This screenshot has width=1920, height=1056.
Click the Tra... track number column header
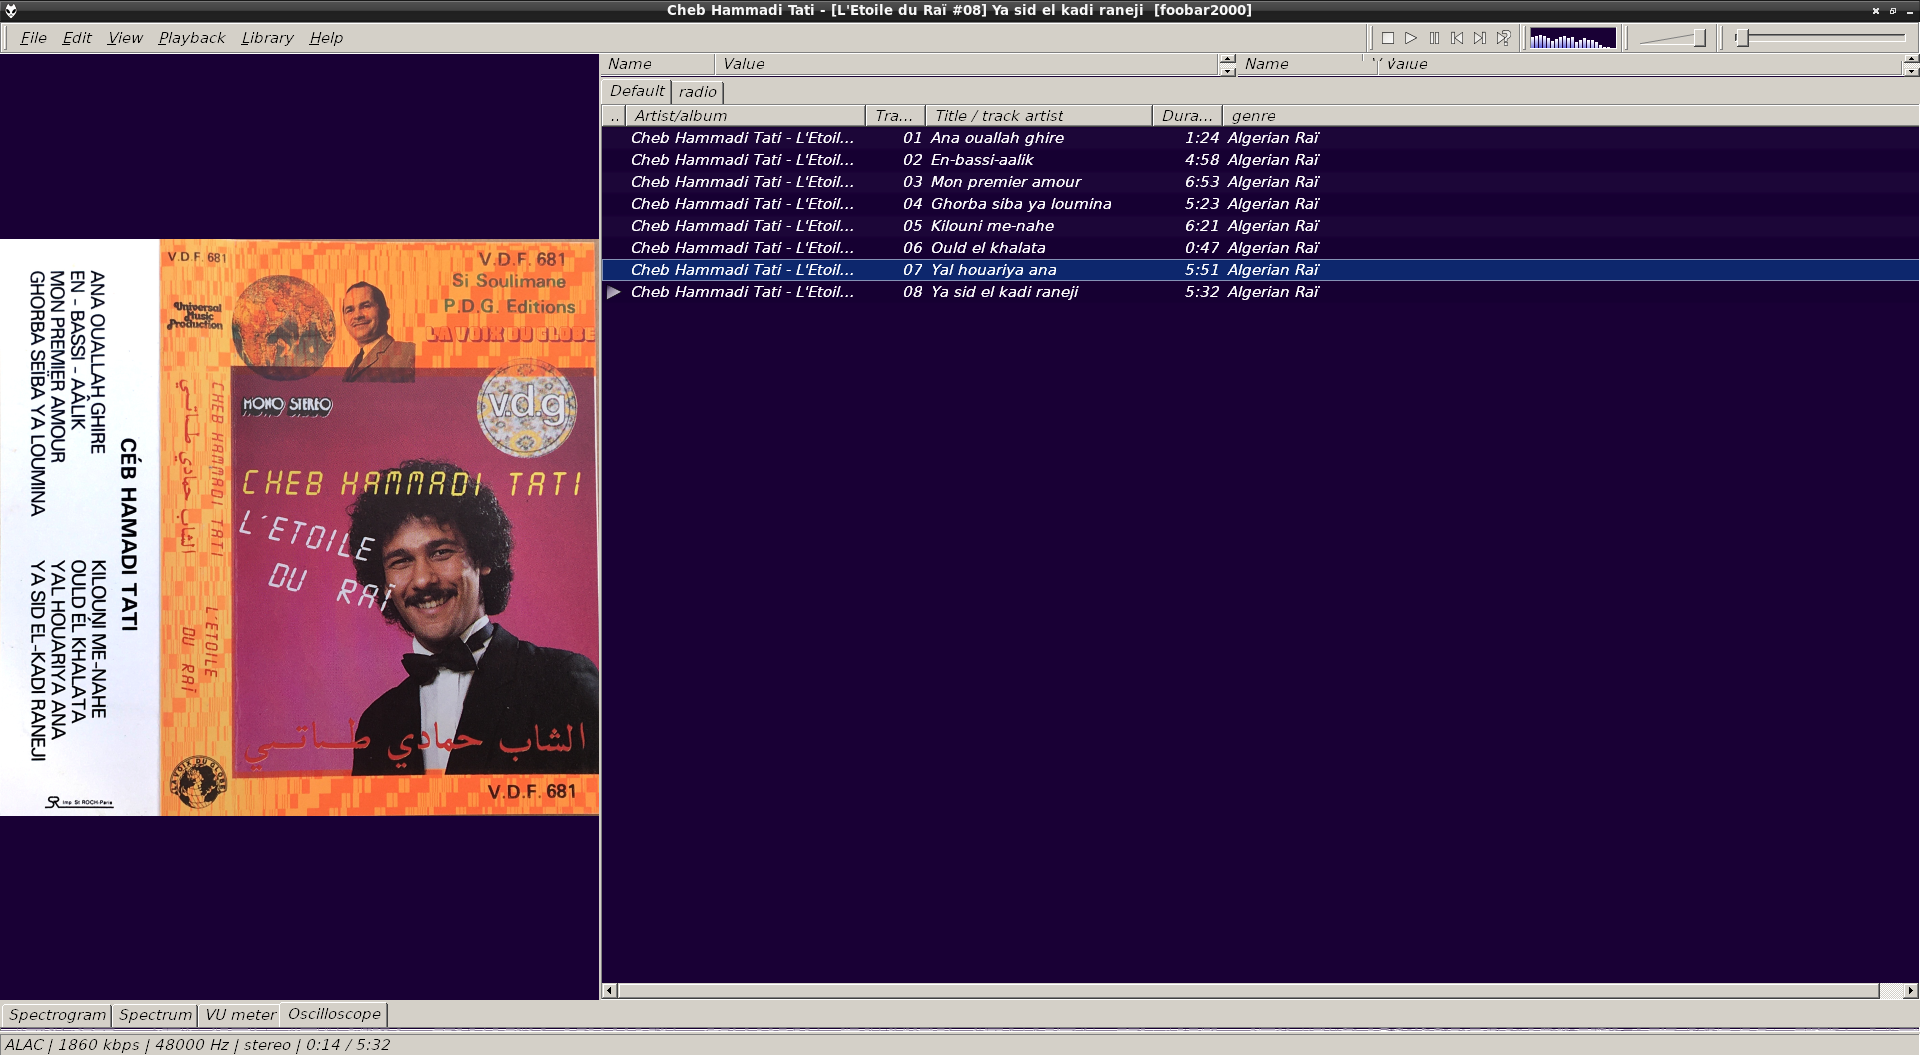point(895,116)
